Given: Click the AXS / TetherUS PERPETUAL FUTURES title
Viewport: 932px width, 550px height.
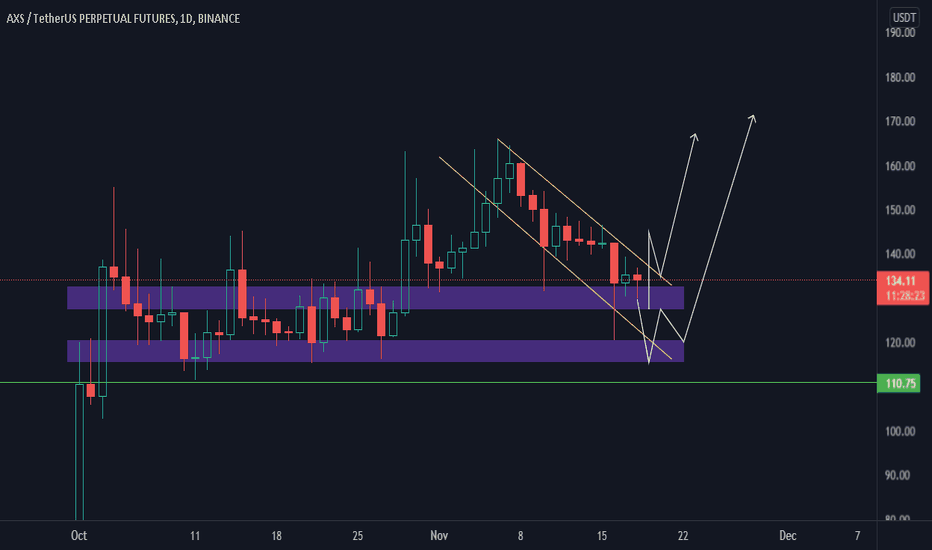Looking at the screenshot, I should (x=123, y=18).
